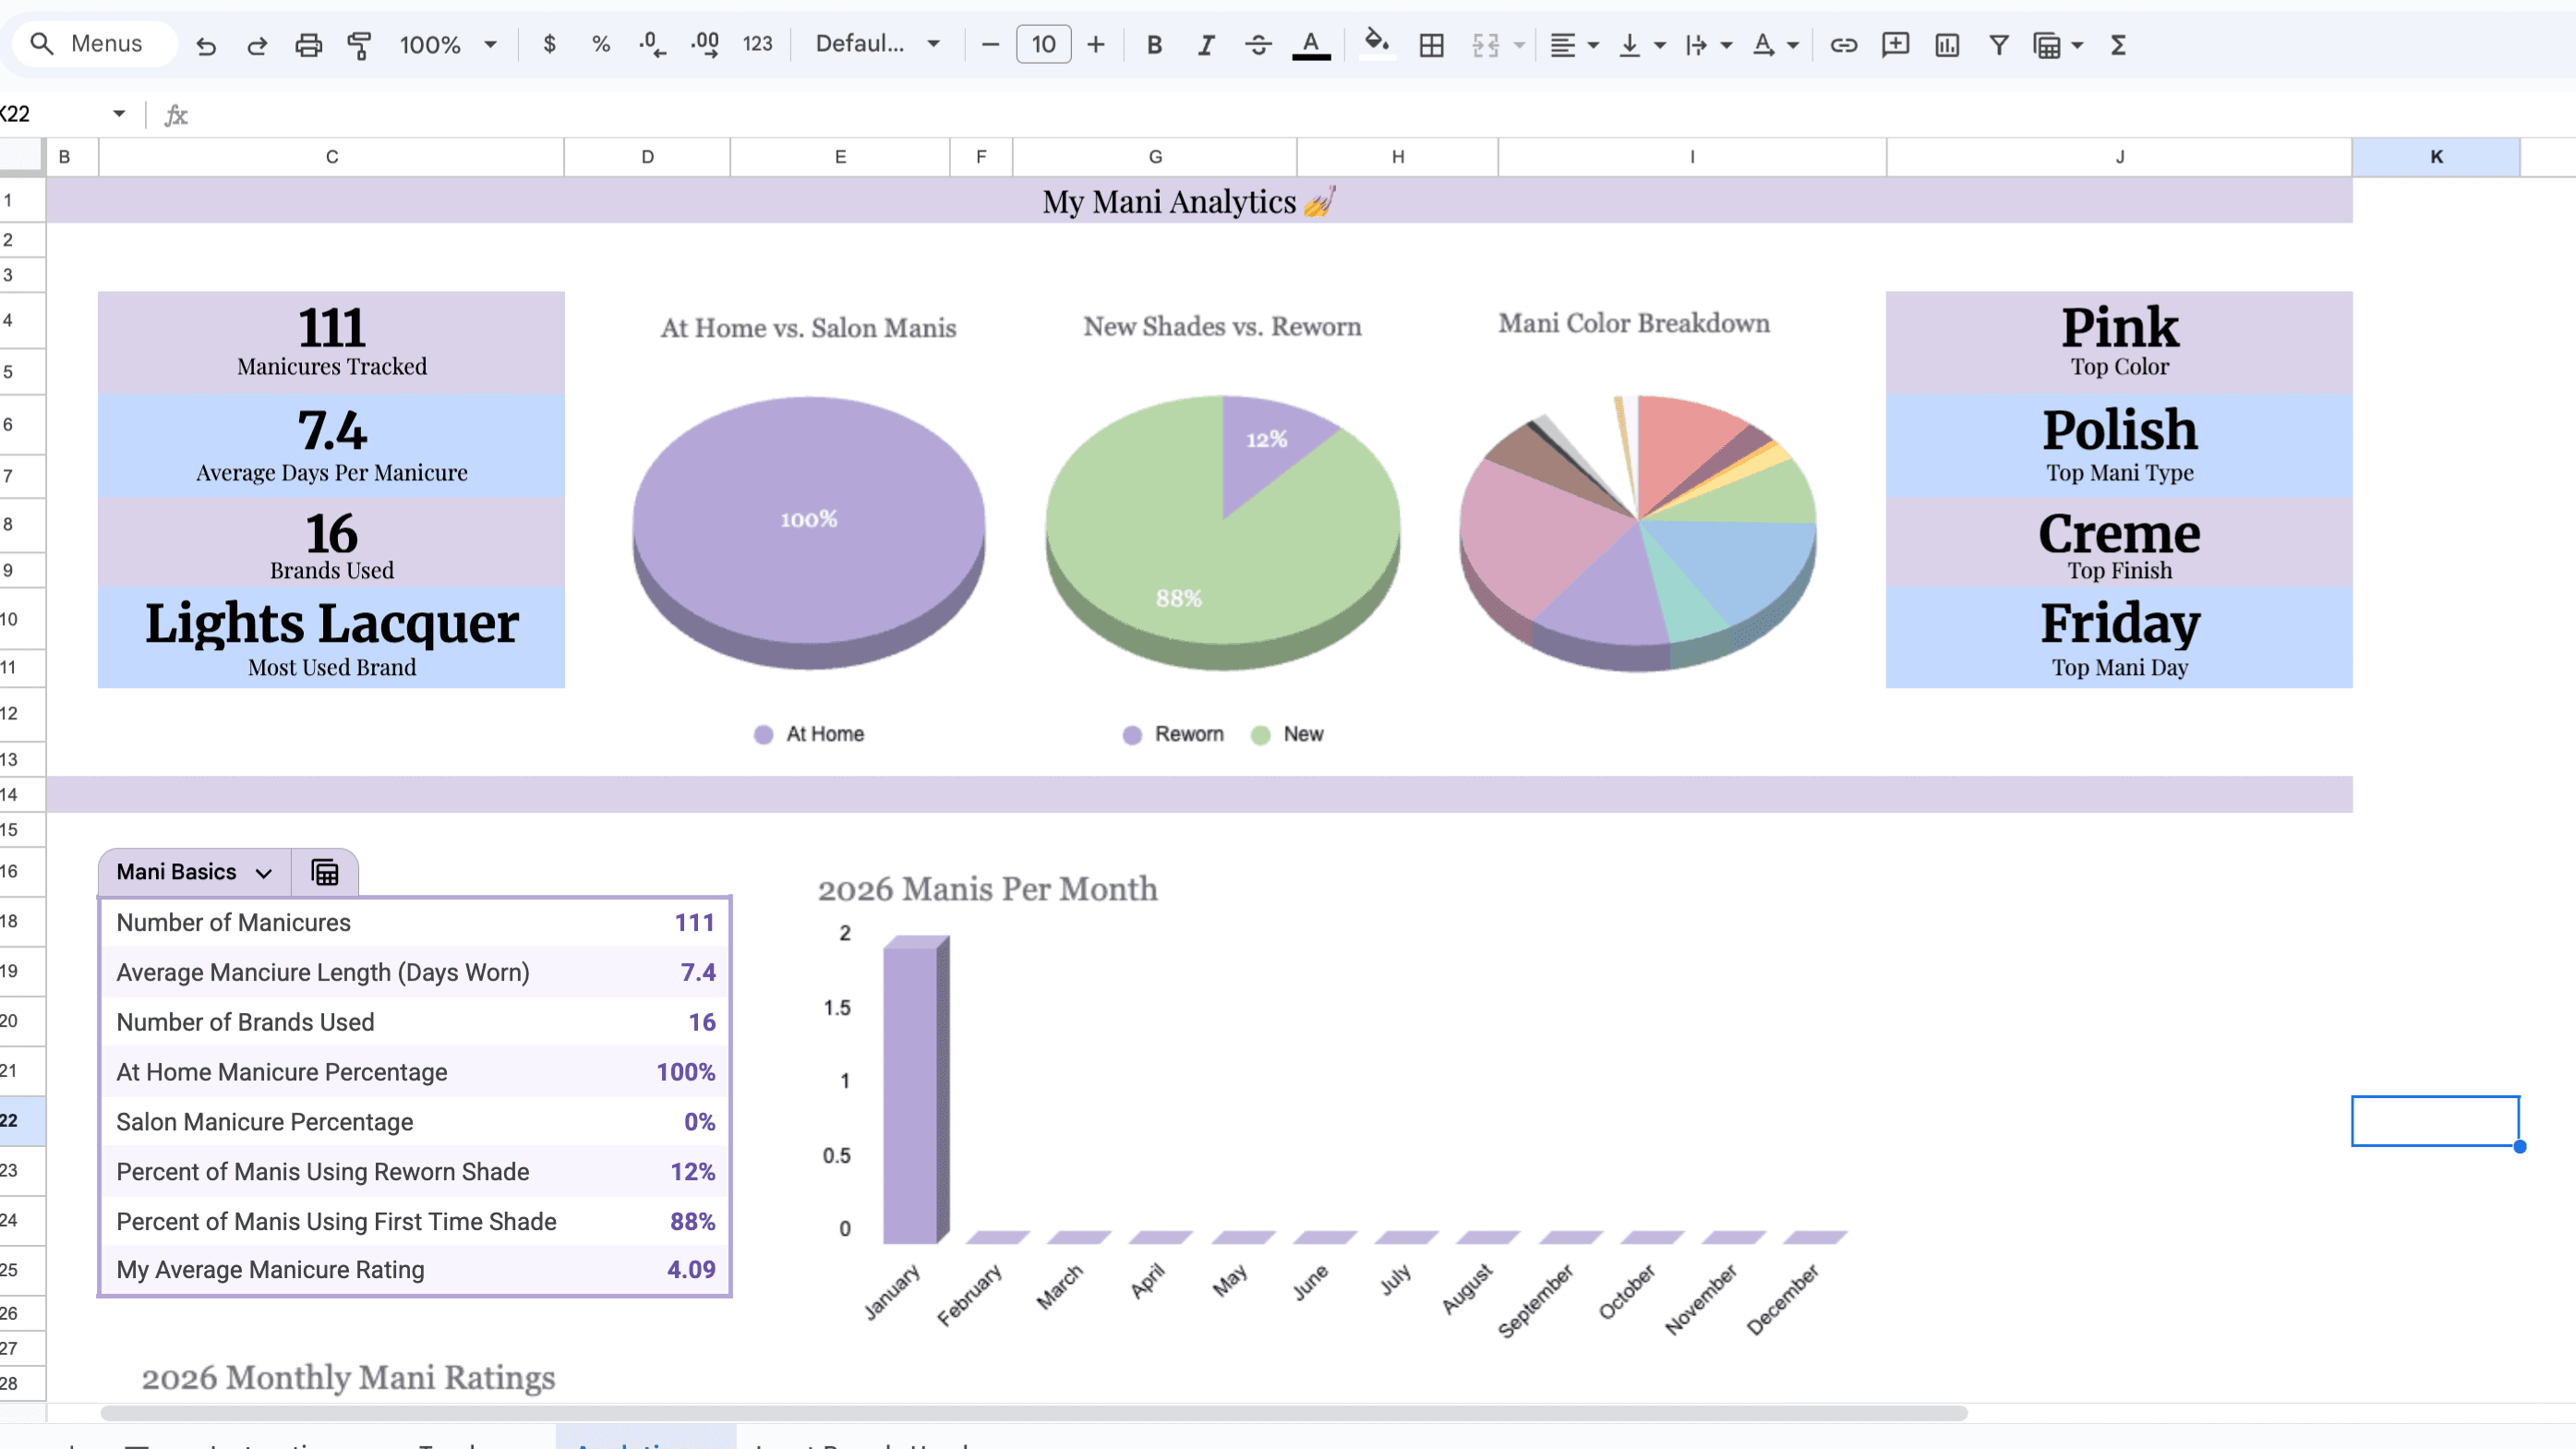
Task: Toggle strikethrough formatting
Action: (x=1258, y=44)
